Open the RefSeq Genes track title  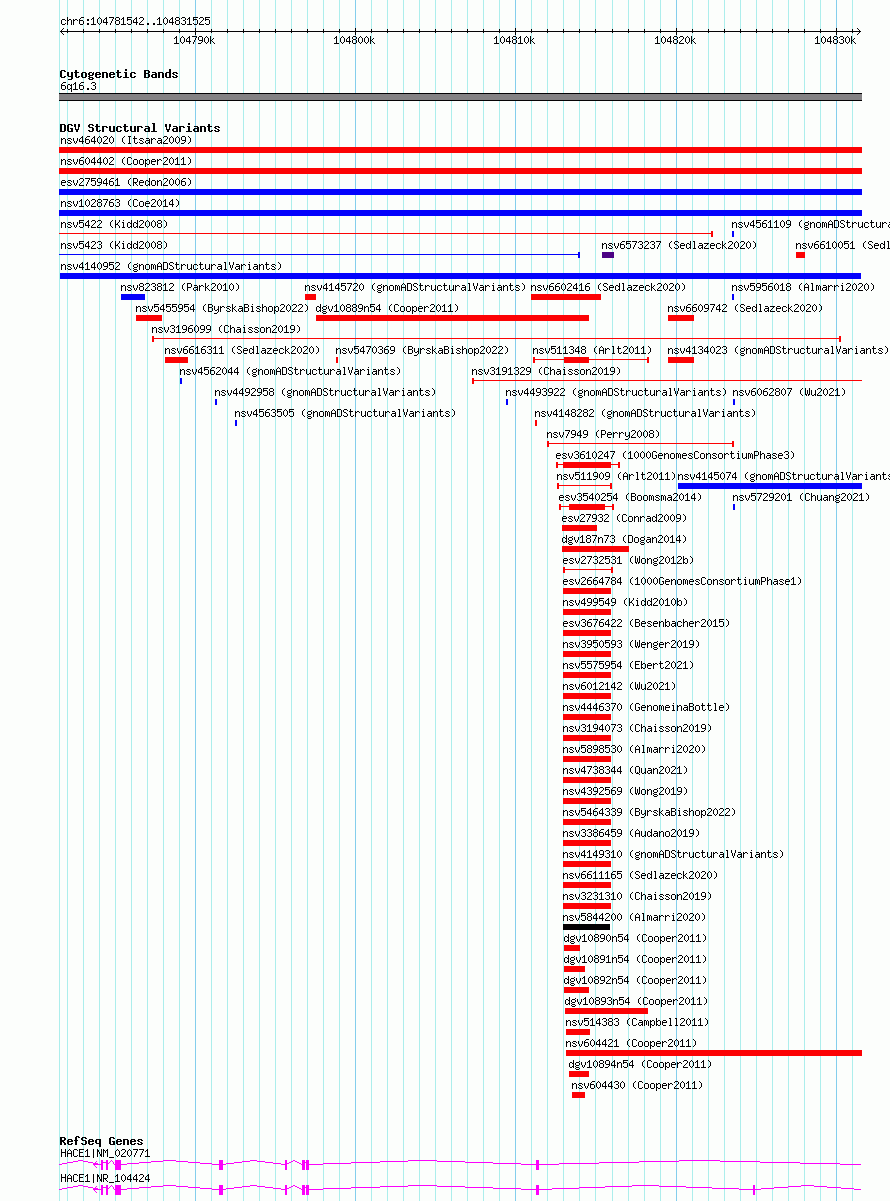(101, 1141)
